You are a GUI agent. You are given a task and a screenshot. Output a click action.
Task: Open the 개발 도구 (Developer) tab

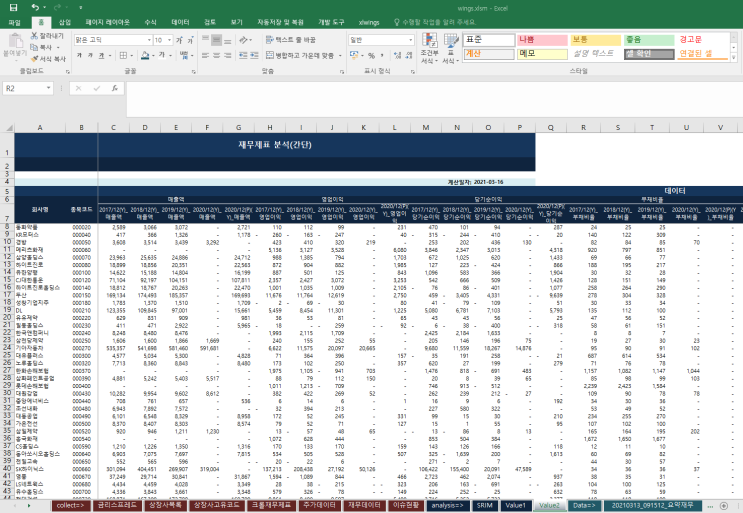(x=331, y=22)
